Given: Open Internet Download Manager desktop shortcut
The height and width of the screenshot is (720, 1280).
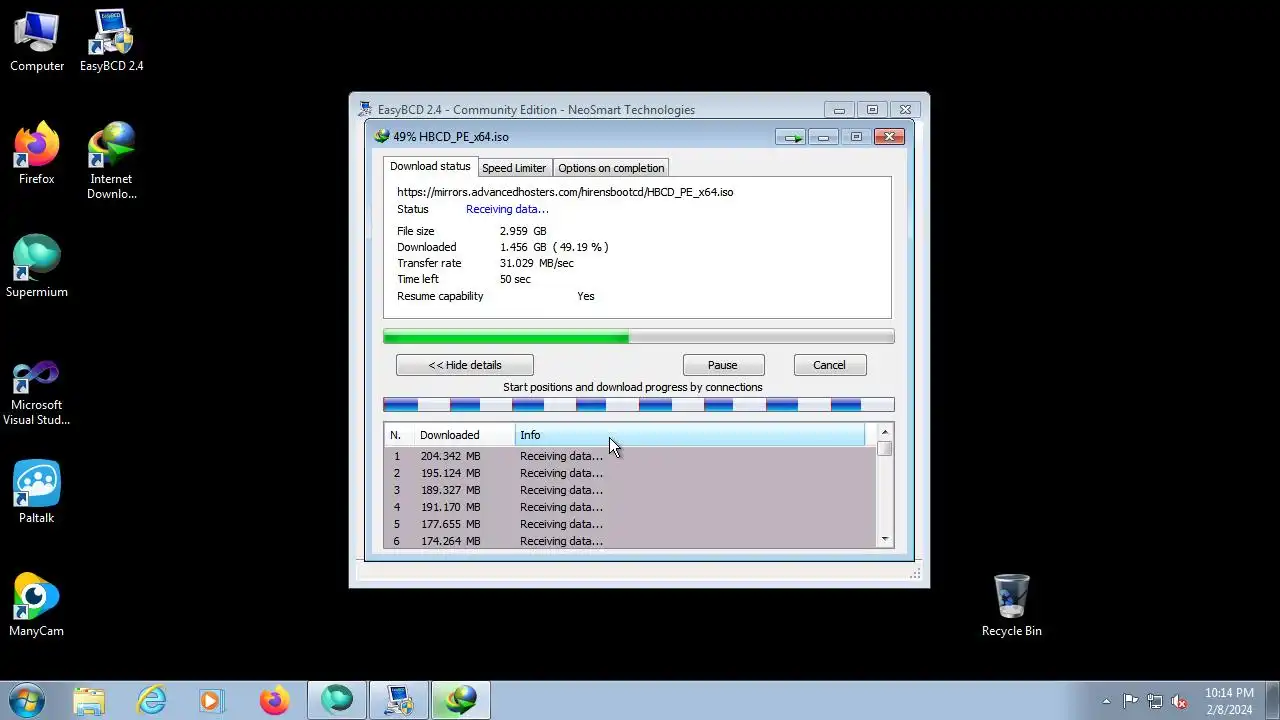Looking at the screenshot, I should [111, 161].
